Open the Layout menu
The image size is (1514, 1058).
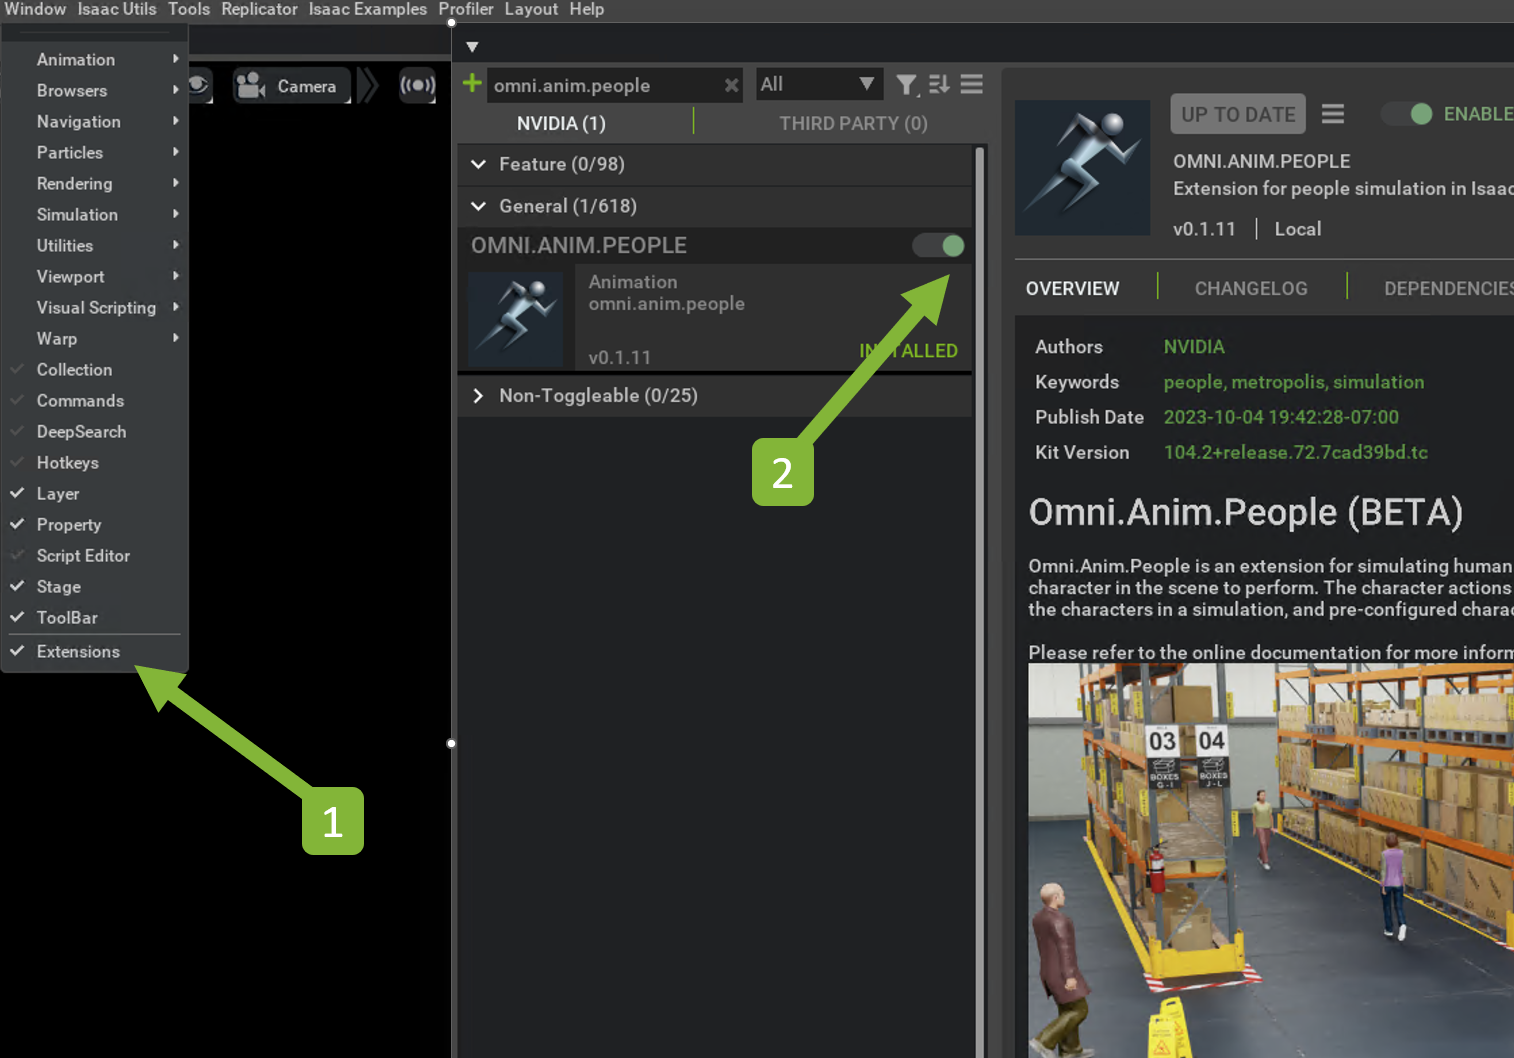[531, 9]
